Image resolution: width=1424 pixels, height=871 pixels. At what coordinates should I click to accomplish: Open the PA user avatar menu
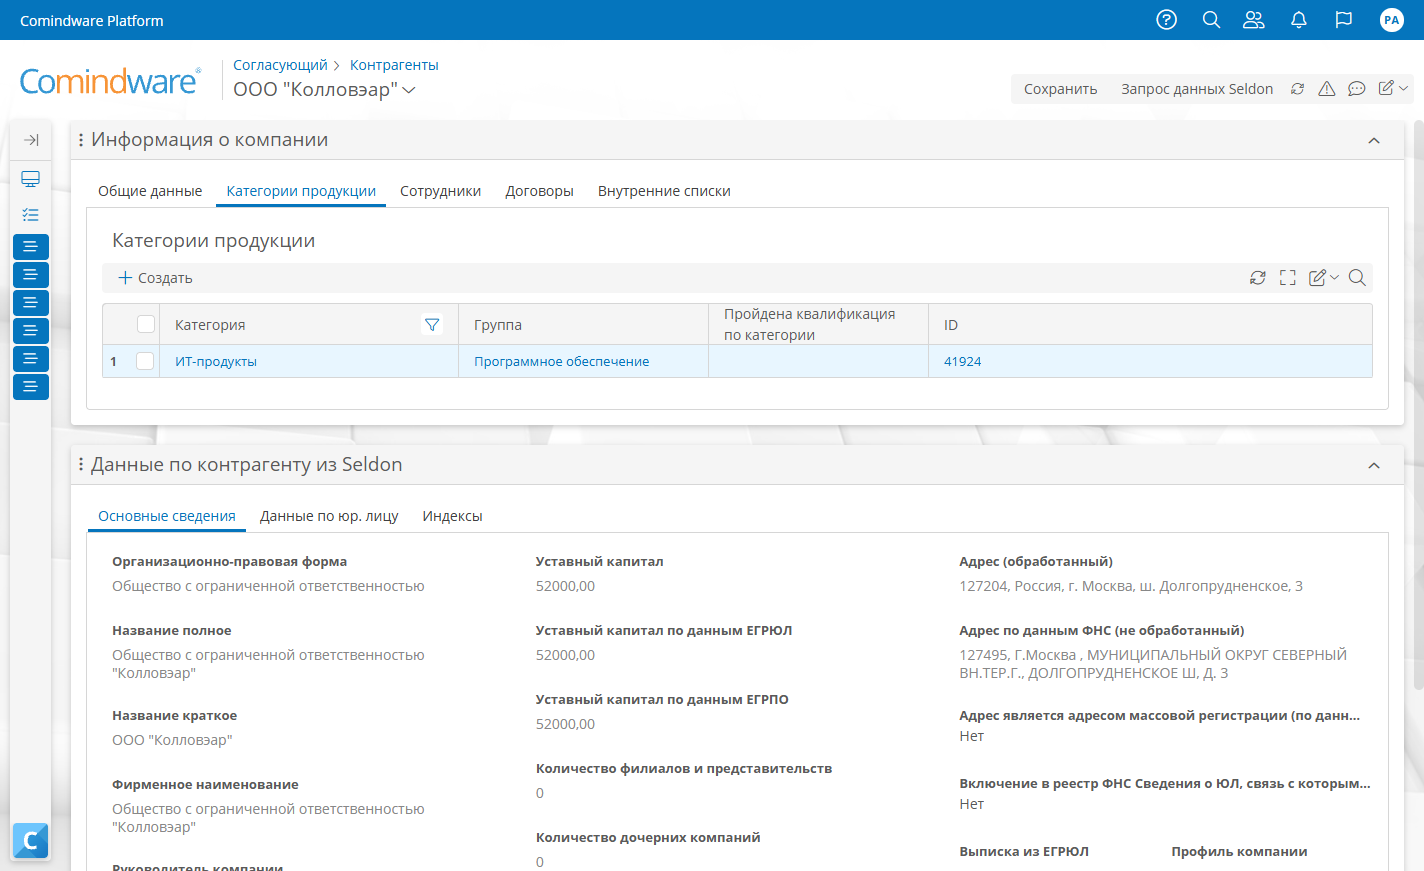point(1391,20)
